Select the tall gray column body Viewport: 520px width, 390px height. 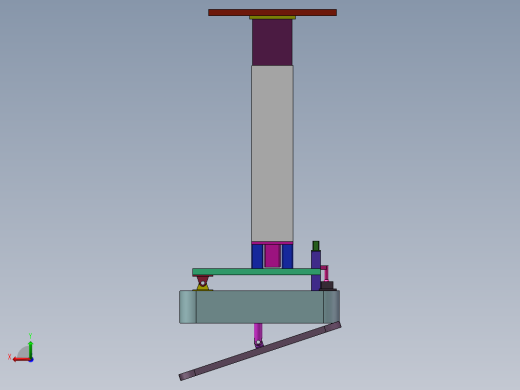coord(272,153)
